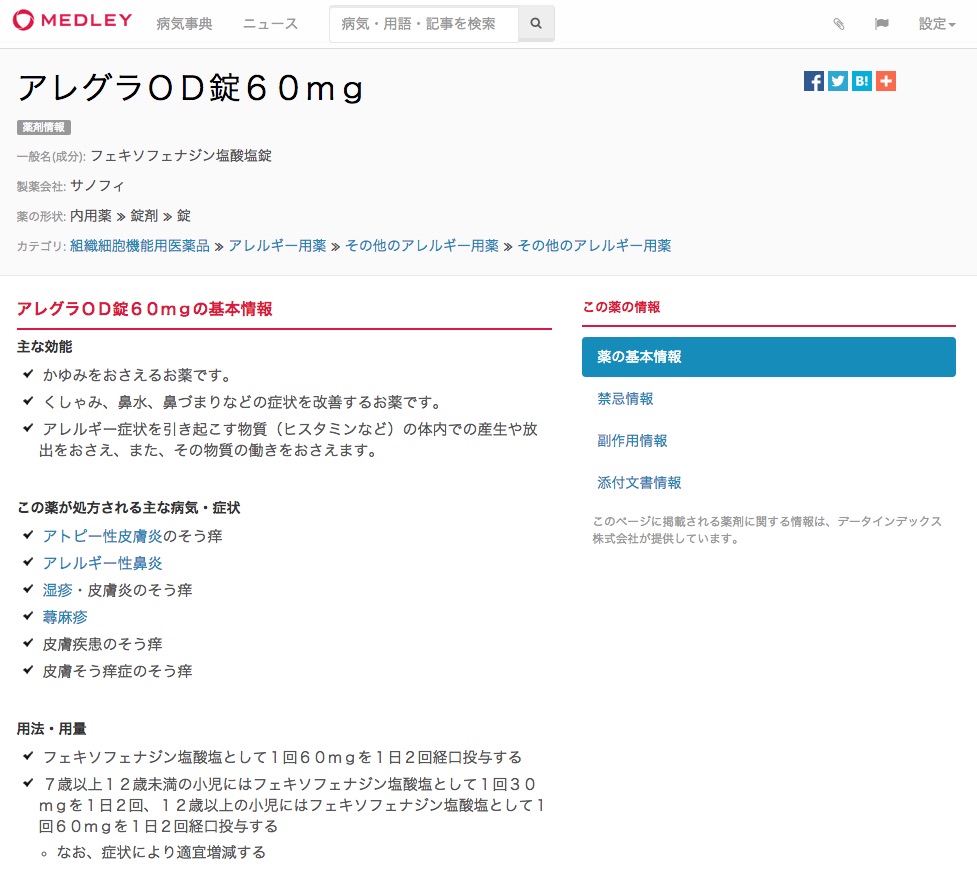Click the この薬の情報 sidebar heading
The width and height of the screenshot is (977, 891).
(621, 307)
